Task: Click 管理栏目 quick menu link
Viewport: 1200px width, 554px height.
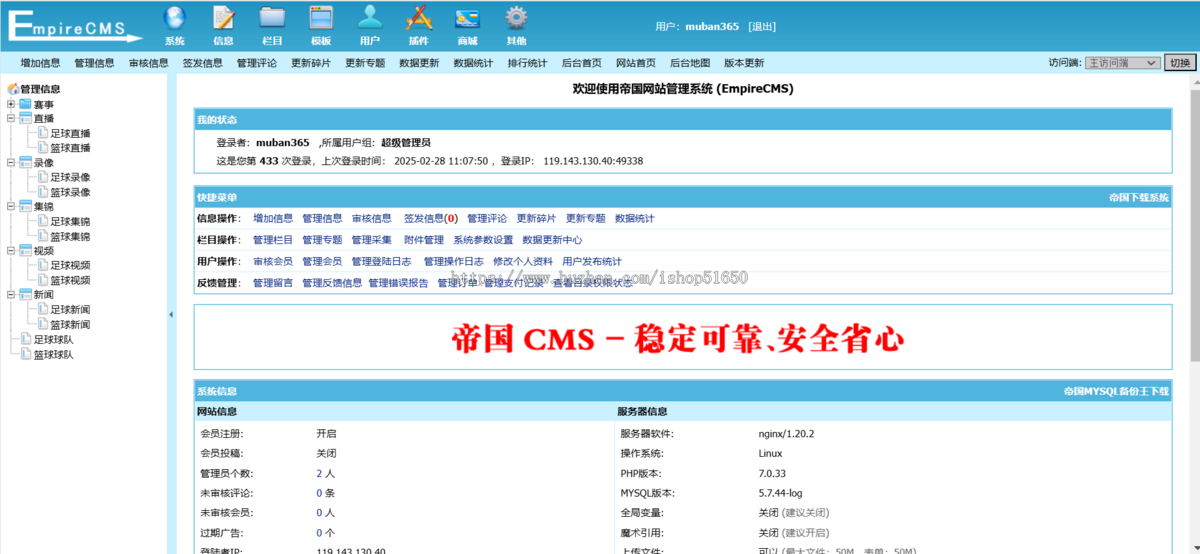Action: pyautogui.click(x=273, y=240)
